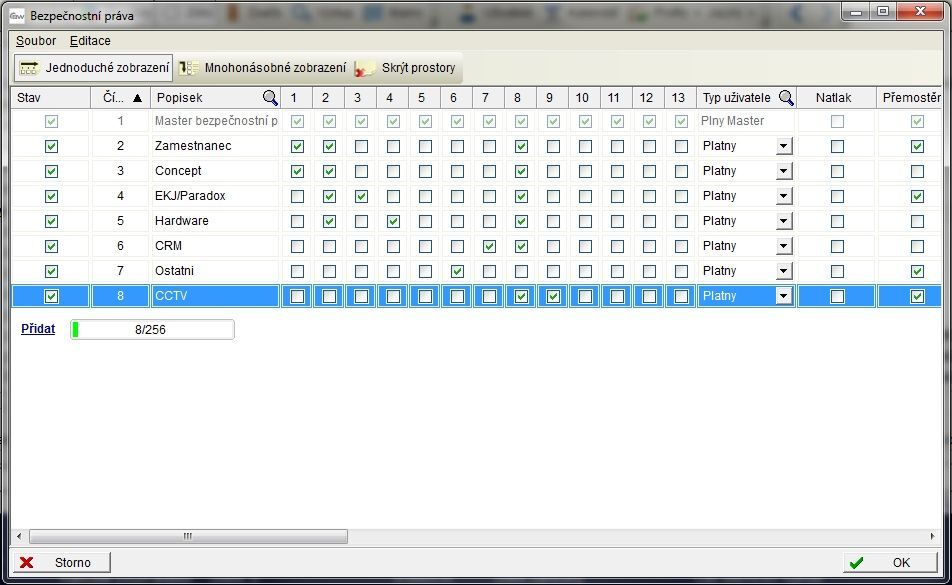Viewport: 952px width, 585px height.
Task: Click the 8/256 progress bar
Action: [x=152, y=330]
